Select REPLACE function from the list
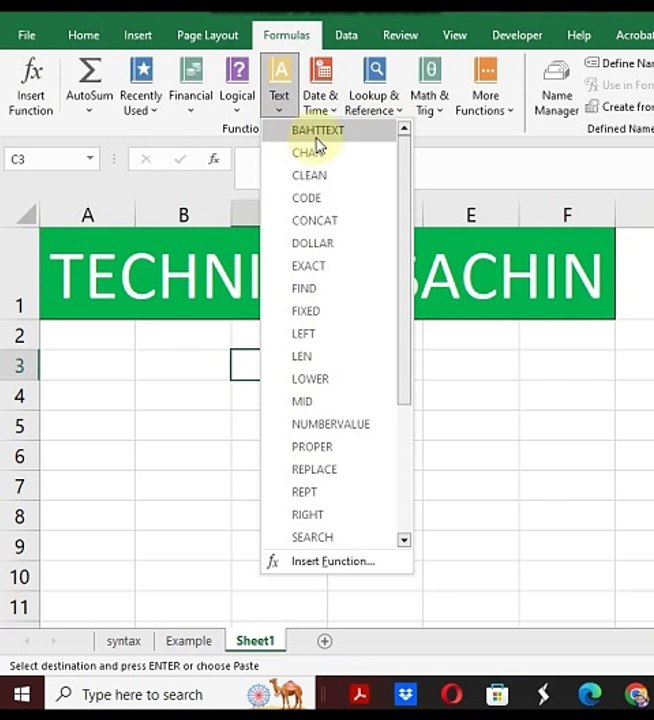 pyautogui.click(x=329, y=469)
